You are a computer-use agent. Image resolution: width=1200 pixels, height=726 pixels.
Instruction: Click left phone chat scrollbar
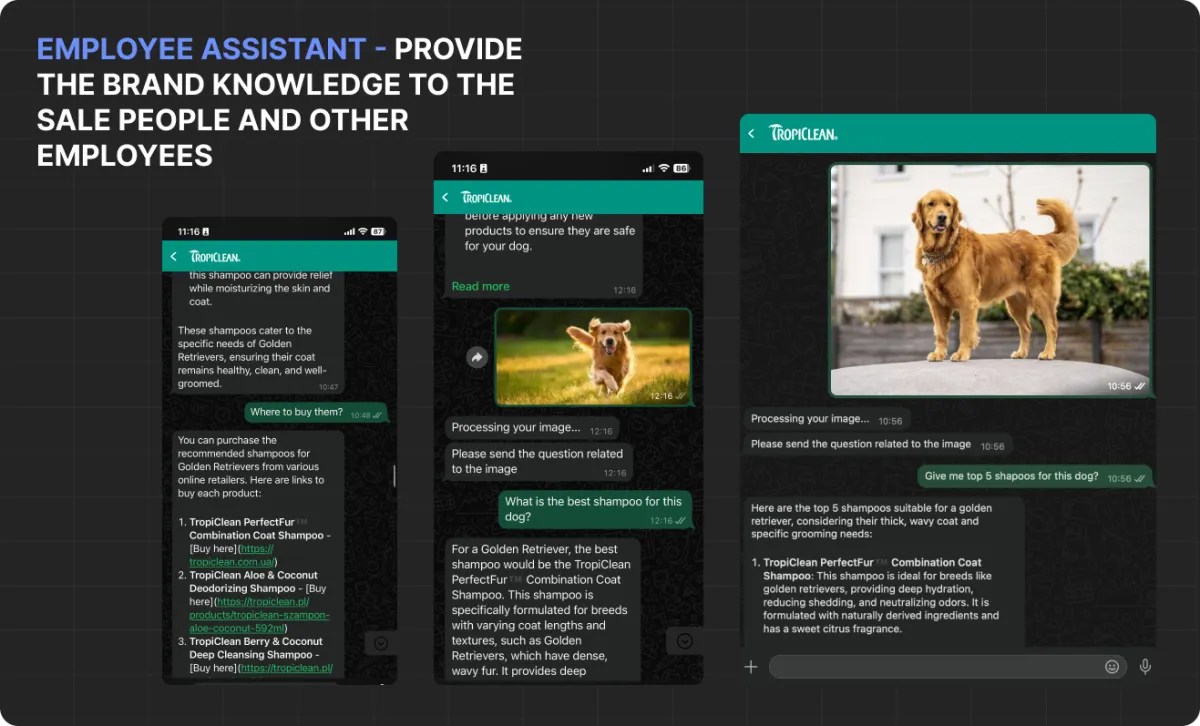click(x=393, y=476)
